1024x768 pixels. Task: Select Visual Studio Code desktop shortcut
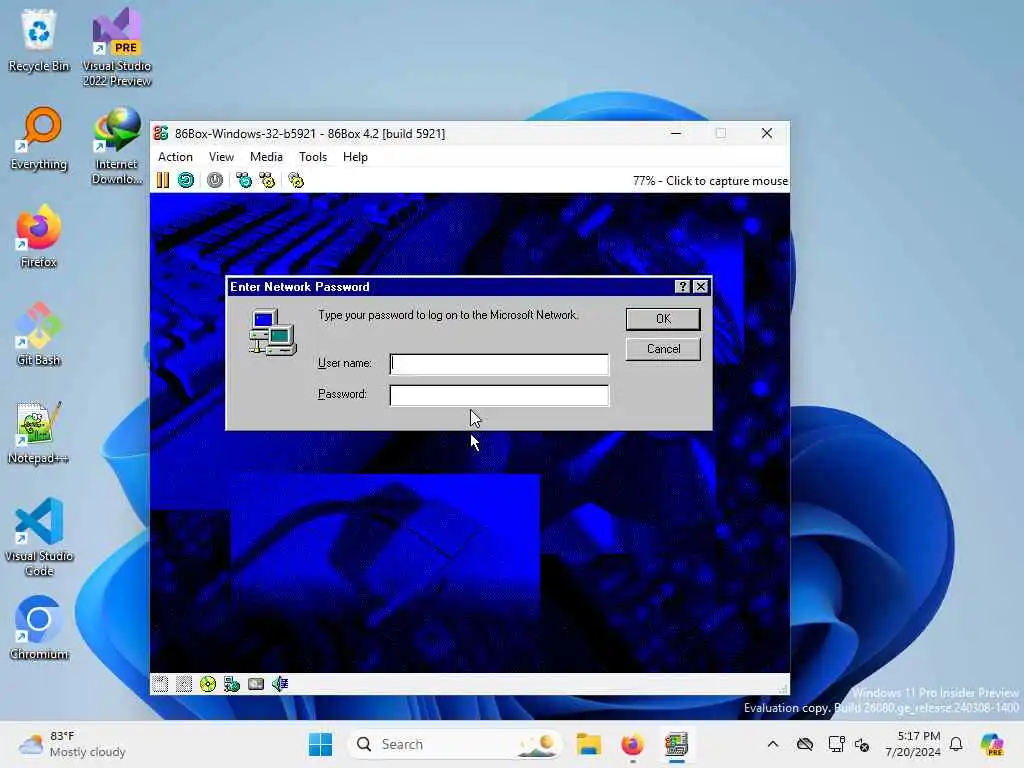(39, 537)
